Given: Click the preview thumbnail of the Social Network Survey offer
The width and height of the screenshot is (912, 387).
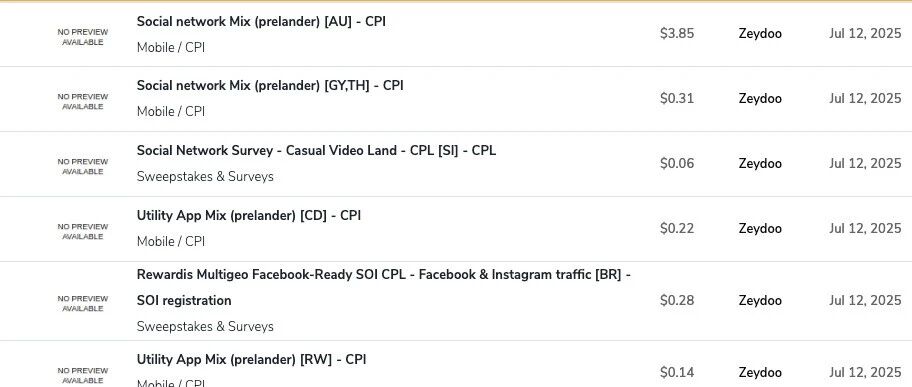Looking at the screenshot, I should 83,166.
